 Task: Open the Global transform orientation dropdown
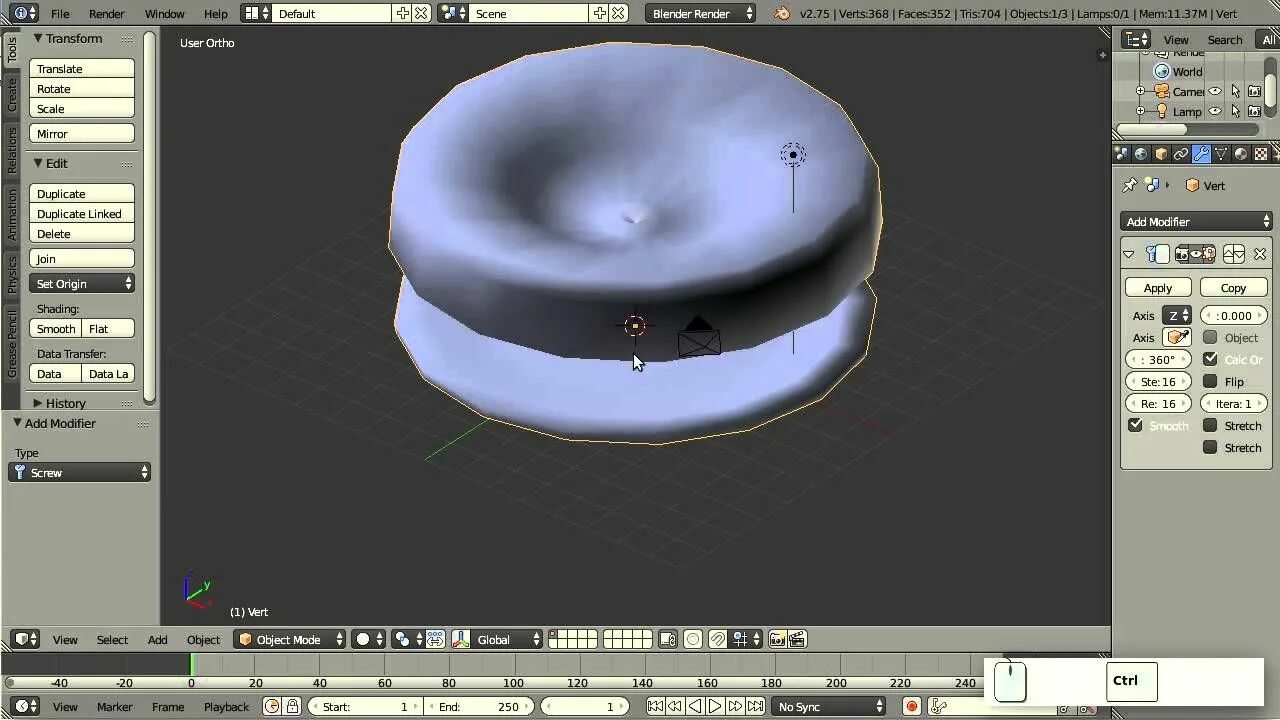[x=497, y=640]
